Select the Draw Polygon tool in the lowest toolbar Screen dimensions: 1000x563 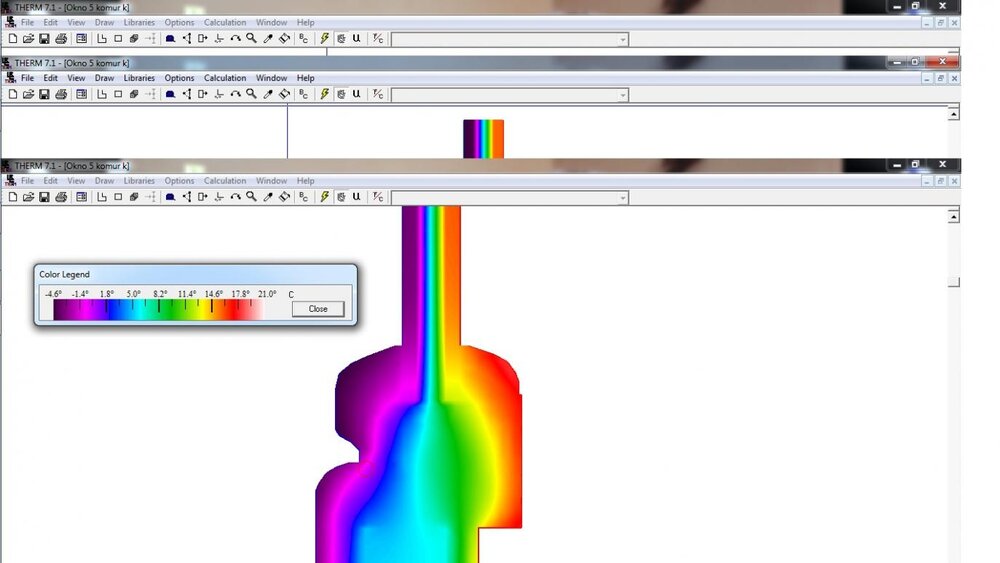click(101, 198)
